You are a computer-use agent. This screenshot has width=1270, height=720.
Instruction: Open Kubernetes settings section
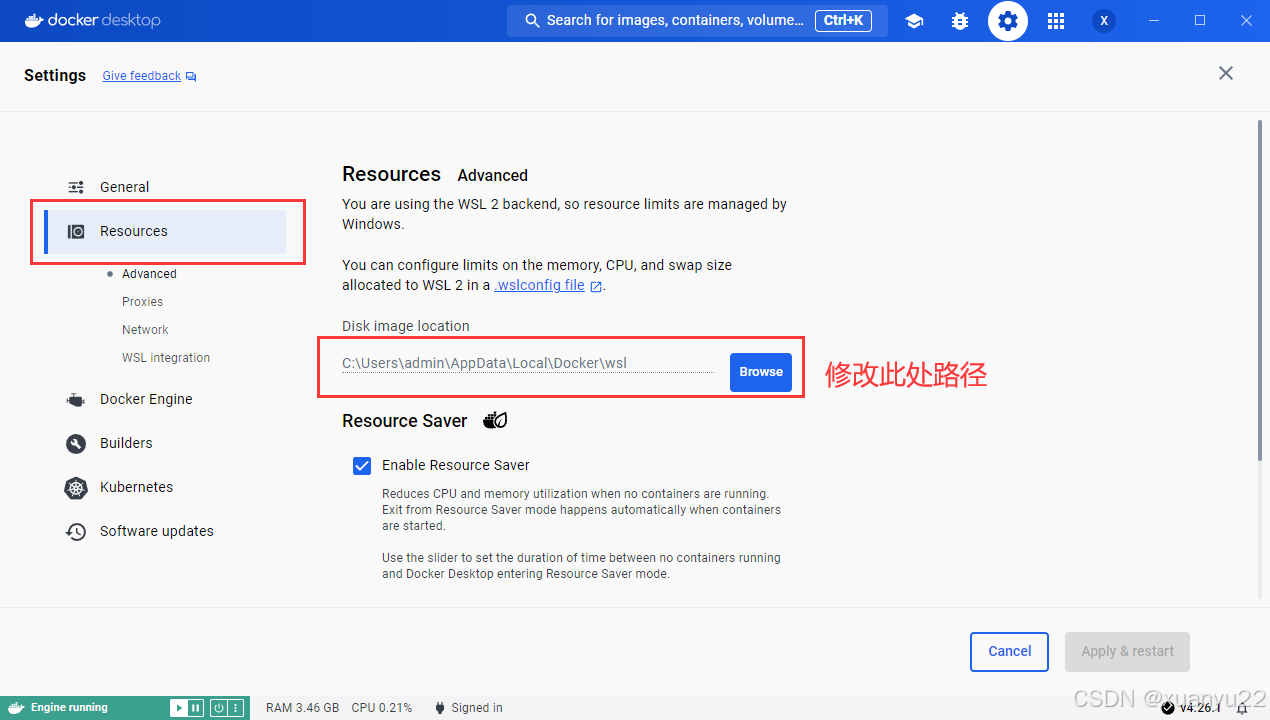click(x=166, y=487)
